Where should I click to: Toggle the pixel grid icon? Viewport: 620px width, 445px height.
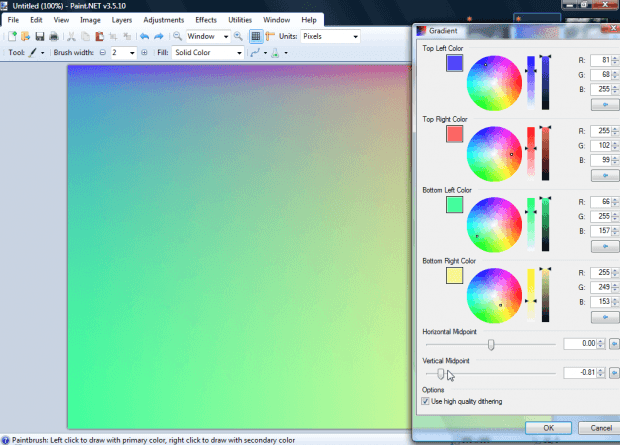tap(256, 36)
